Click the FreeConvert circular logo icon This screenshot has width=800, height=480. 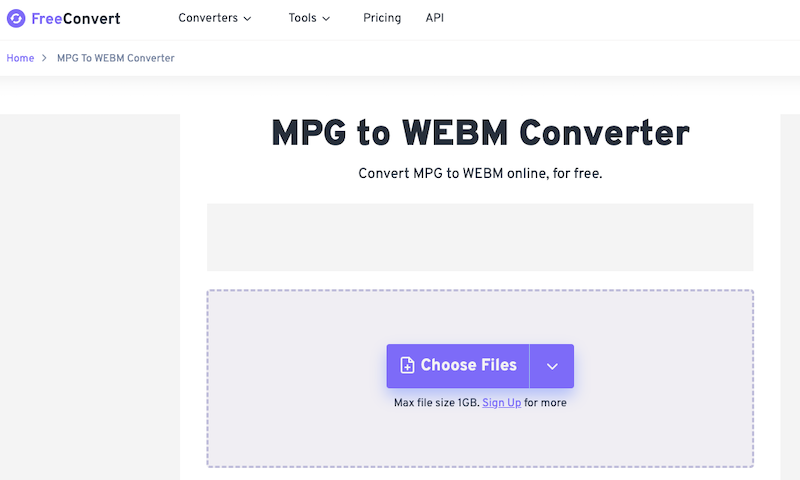17,18
